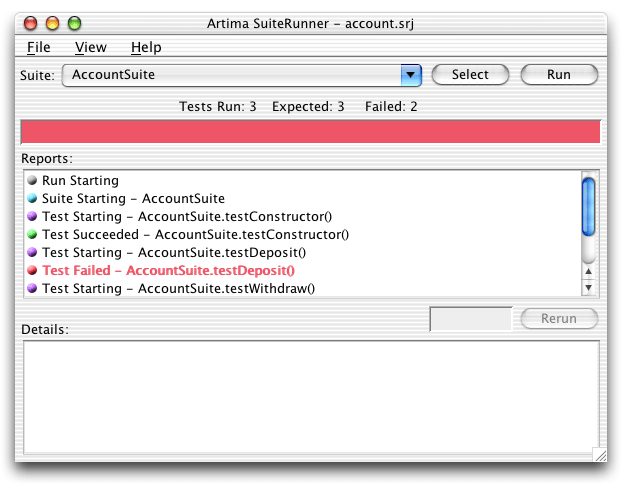Viewport: 626px width, 494px height.
Task: Click the Reports scrollbar up arrow
Action: [588, 272]
